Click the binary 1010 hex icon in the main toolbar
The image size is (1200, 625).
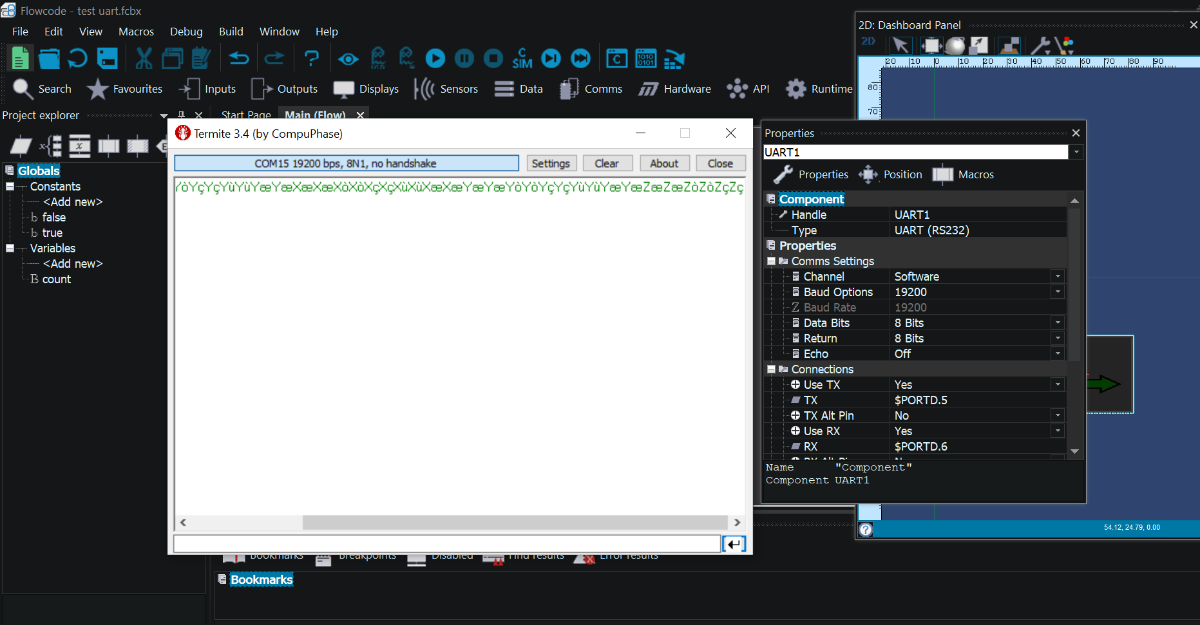(x=646, y=59)
